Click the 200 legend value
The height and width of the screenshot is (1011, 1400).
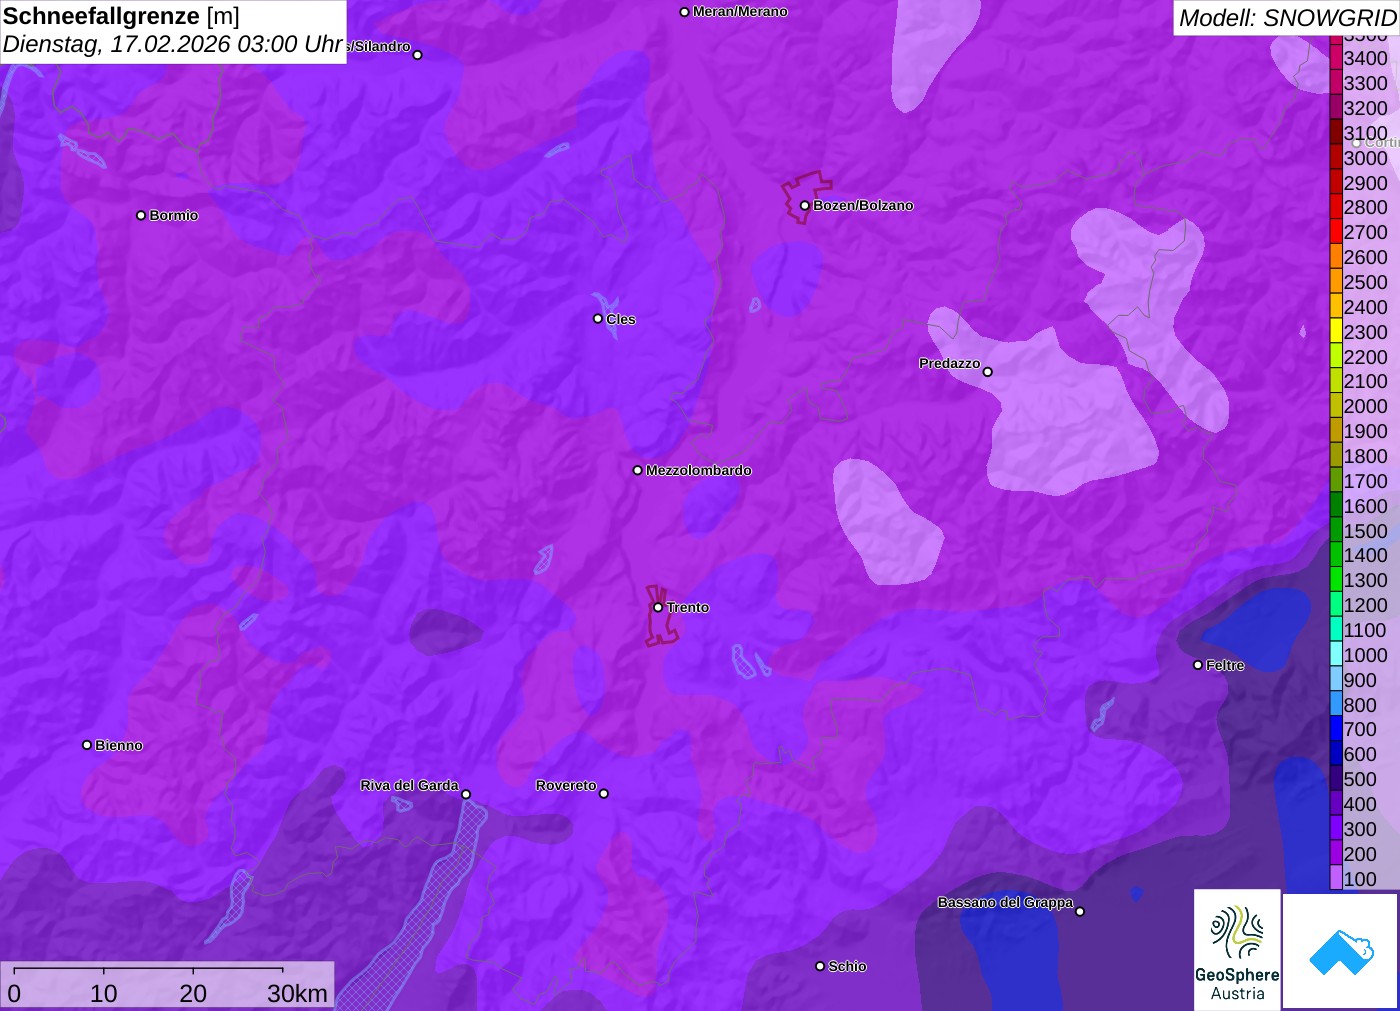(1360, 854)
